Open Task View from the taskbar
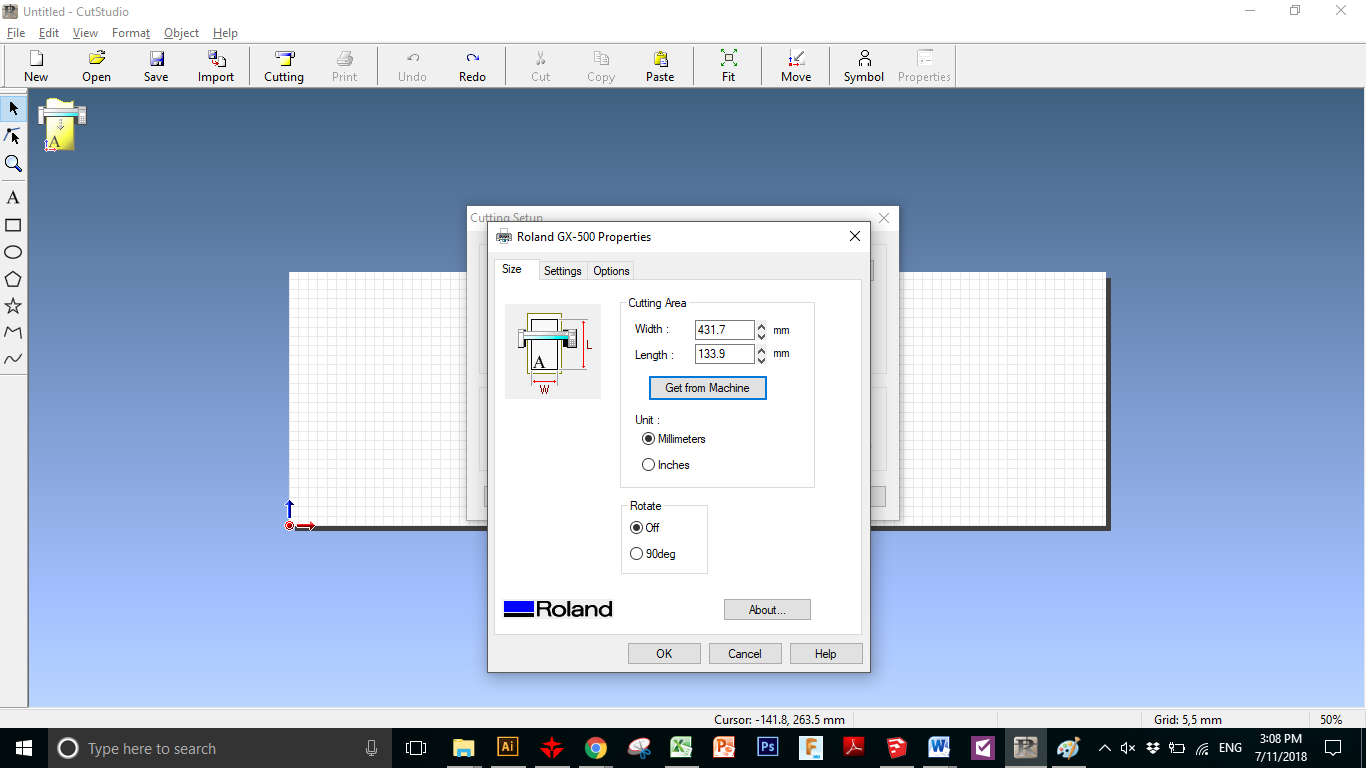The height and width of the screenshot is (768, 1366). coord(416,748)
